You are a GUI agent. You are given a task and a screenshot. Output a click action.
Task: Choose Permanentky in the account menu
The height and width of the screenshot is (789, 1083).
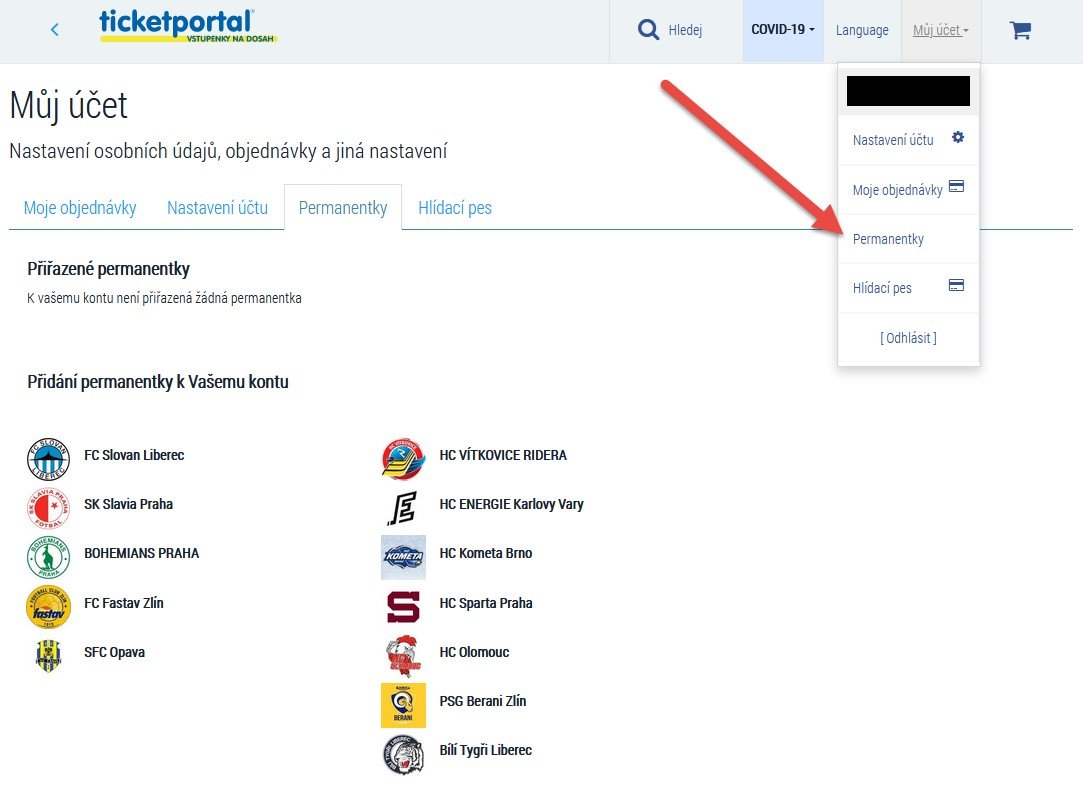[x=888, y=239]
